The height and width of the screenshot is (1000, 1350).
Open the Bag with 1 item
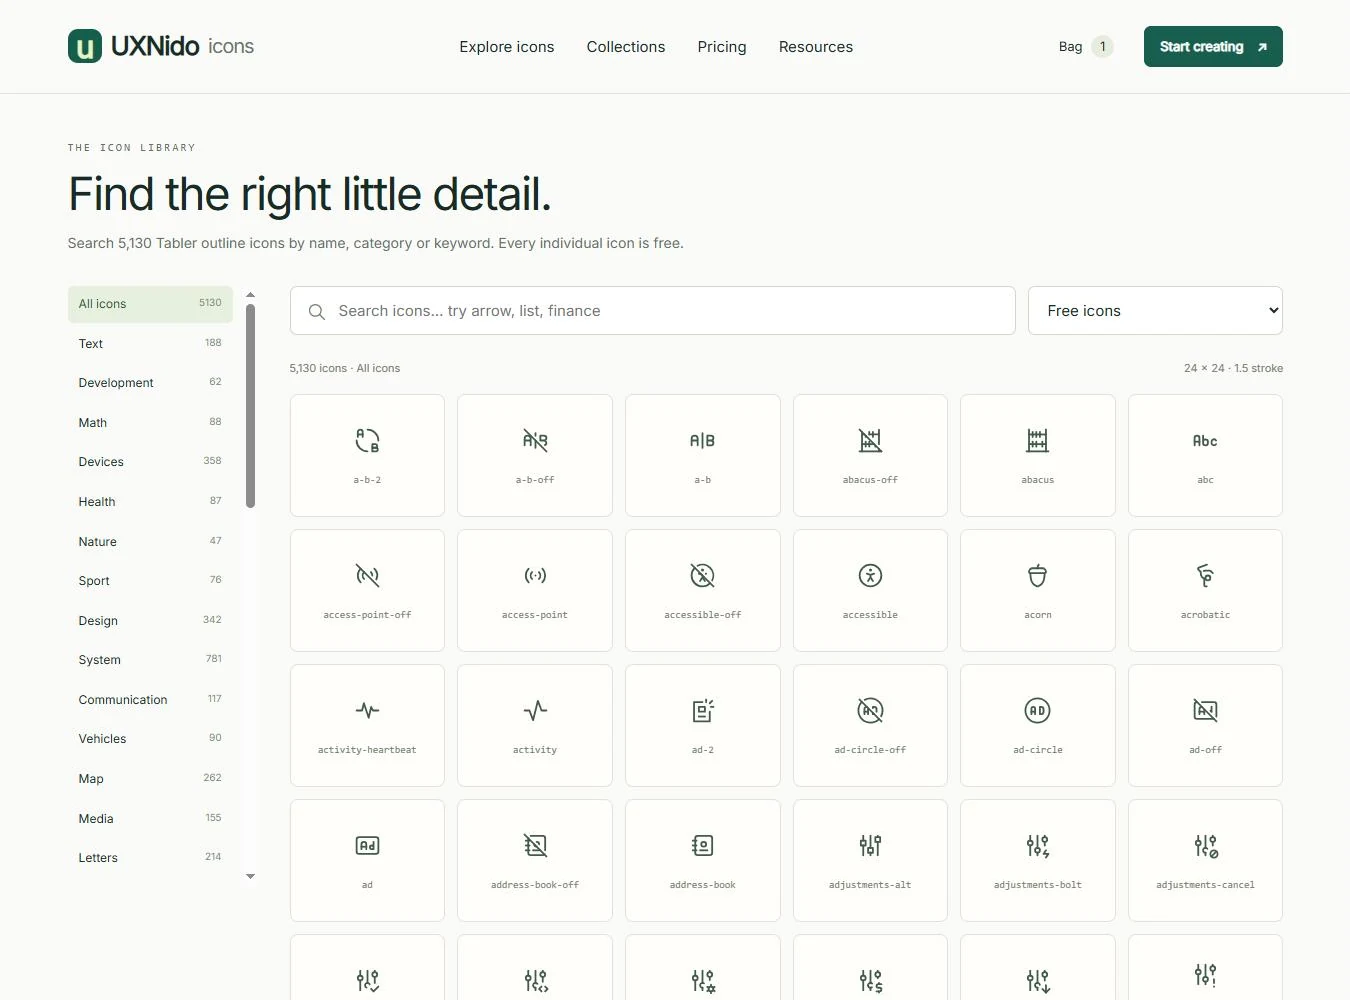(1085, 47)
